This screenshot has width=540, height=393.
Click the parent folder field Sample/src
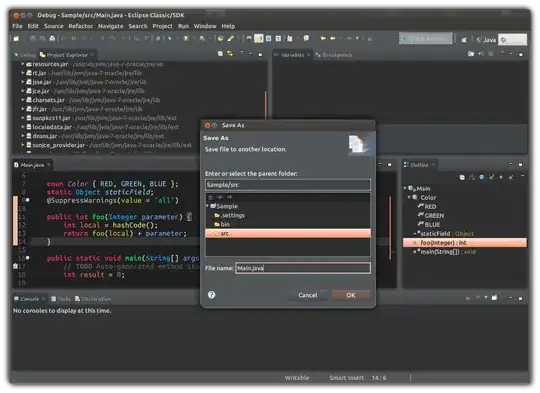click(288, 185)
